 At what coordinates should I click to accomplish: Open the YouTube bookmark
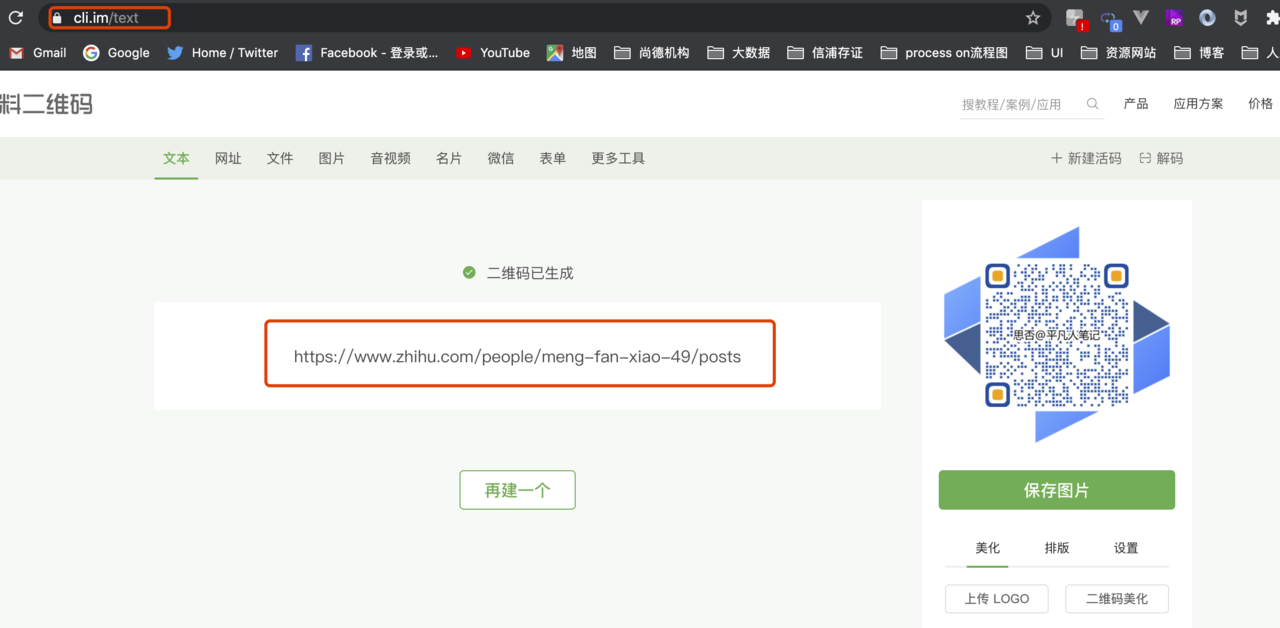point(492,53)
